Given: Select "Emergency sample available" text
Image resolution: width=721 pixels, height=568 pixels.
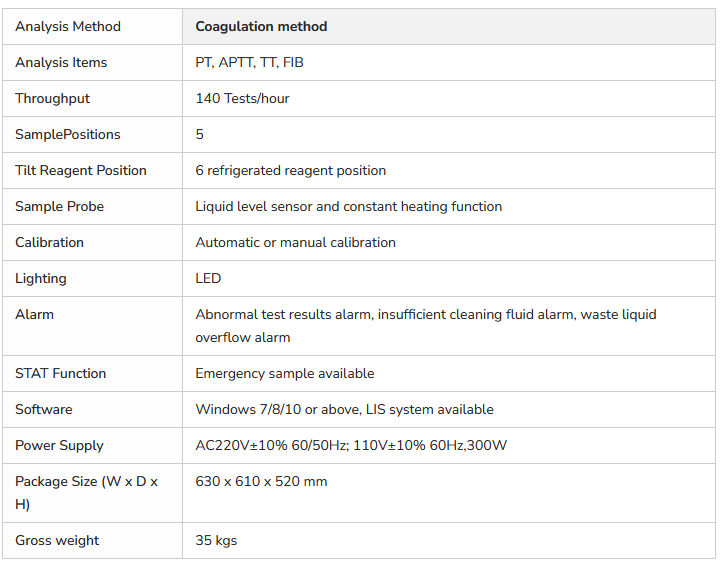Looking at the screenshot, I should [x=284, y=374].
